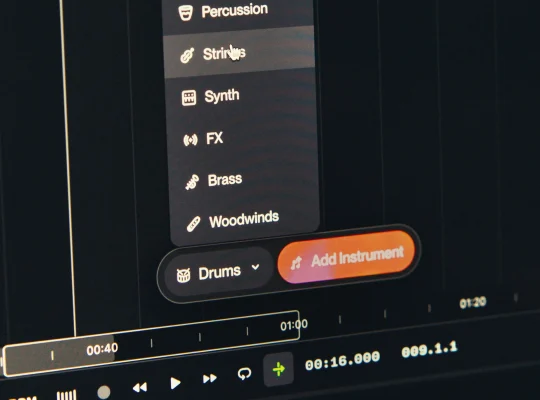The image size is (540, 400).
Task: Toggle the green snap button
Action: (x=279, y=369)
